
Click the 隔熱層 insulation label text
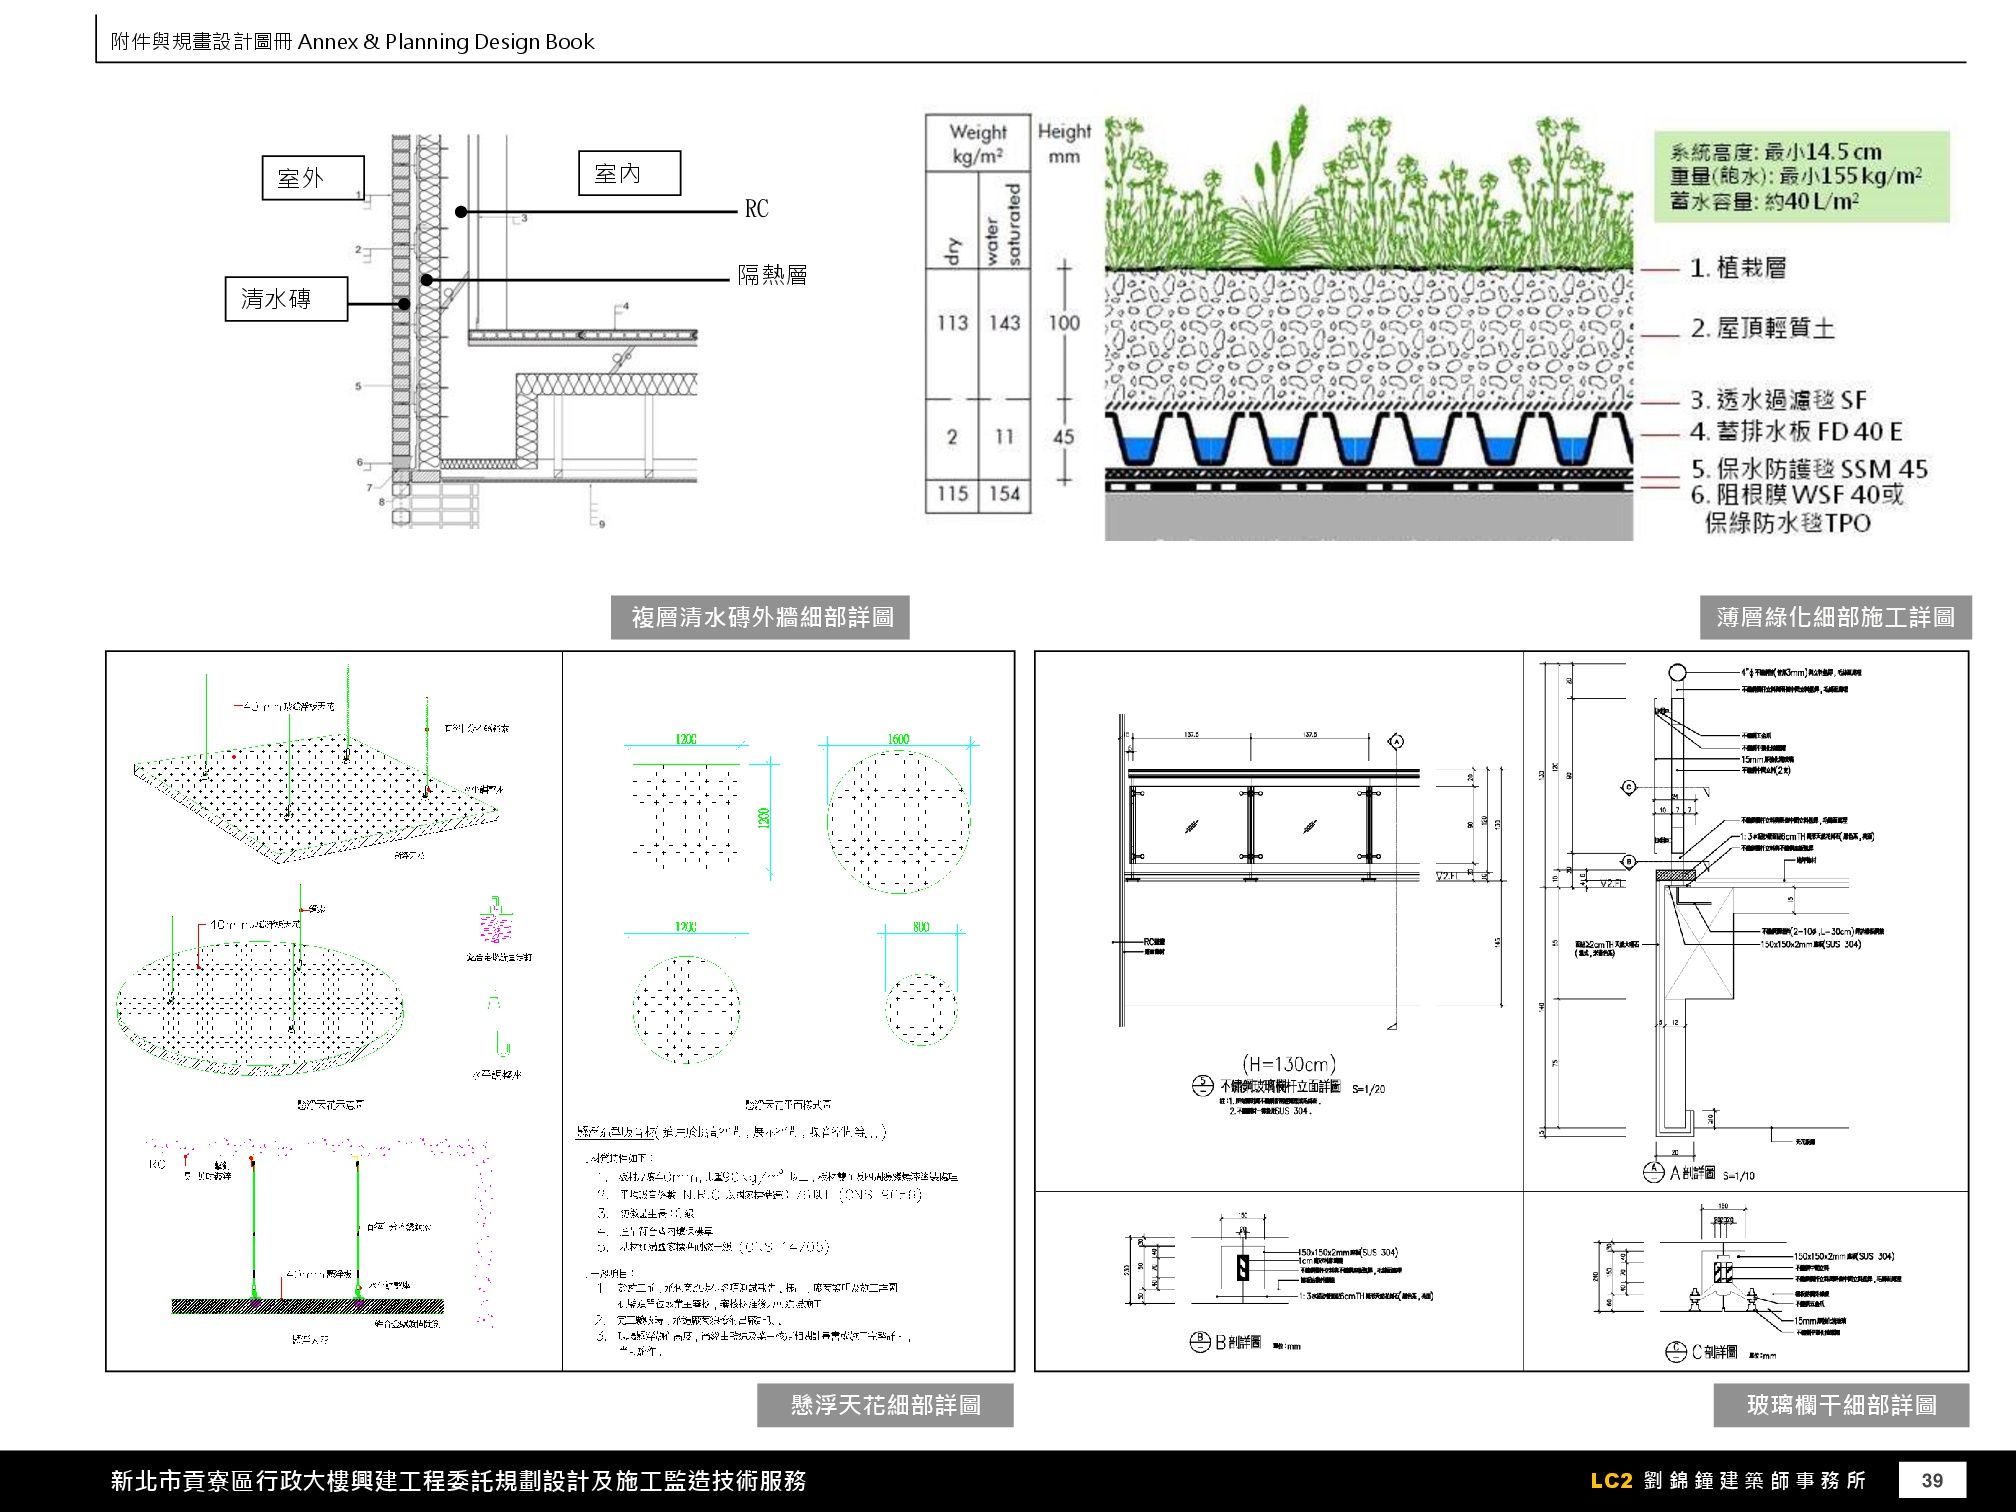(x=772, y=275)
